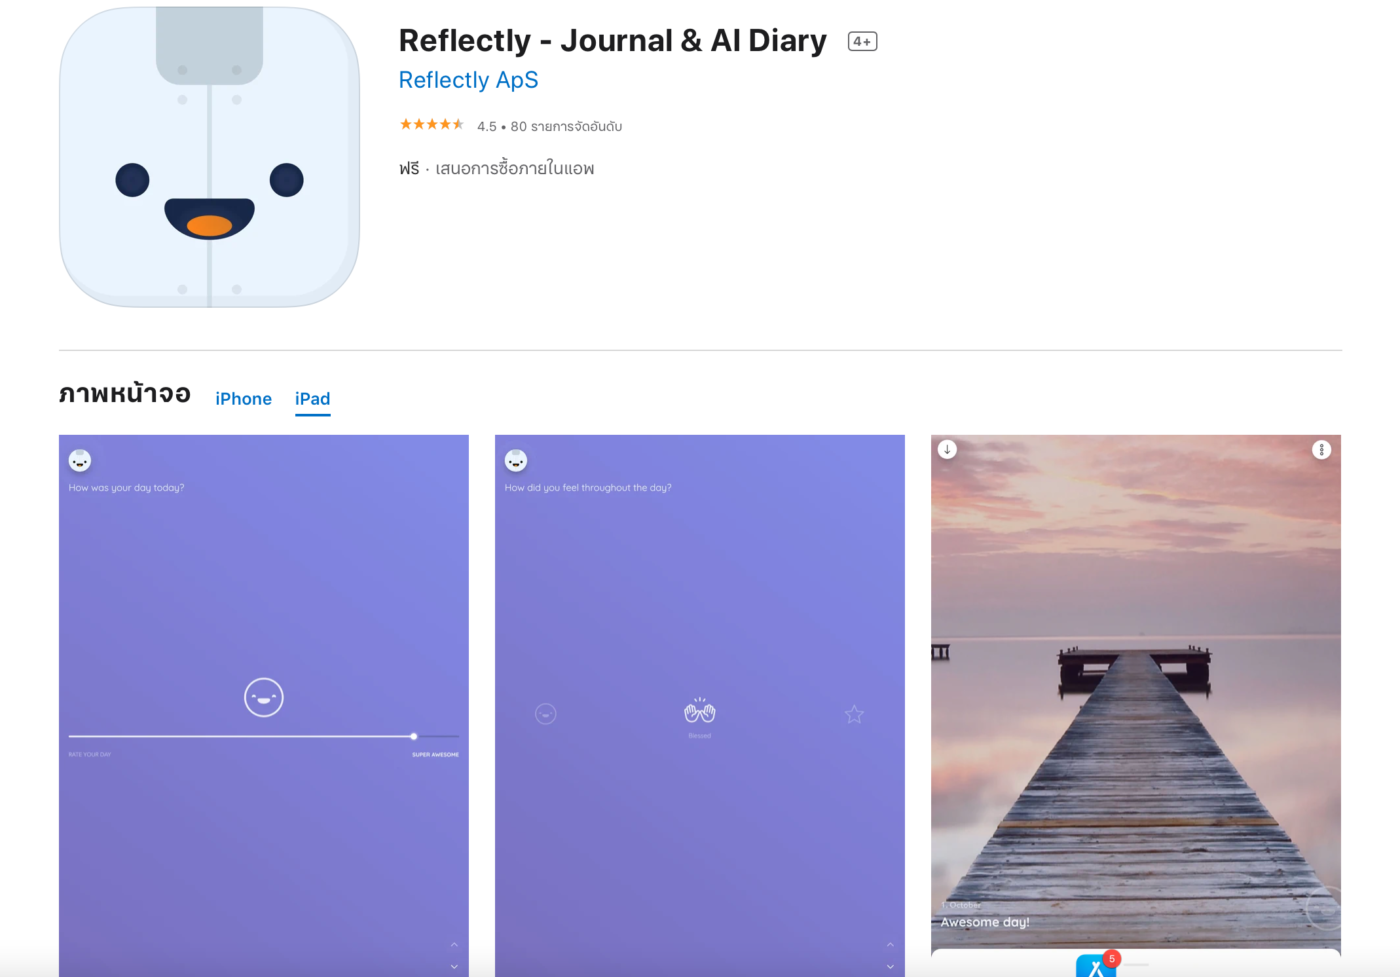Click the Reflectly avatar in second screenshot

[x=516, y=460]
